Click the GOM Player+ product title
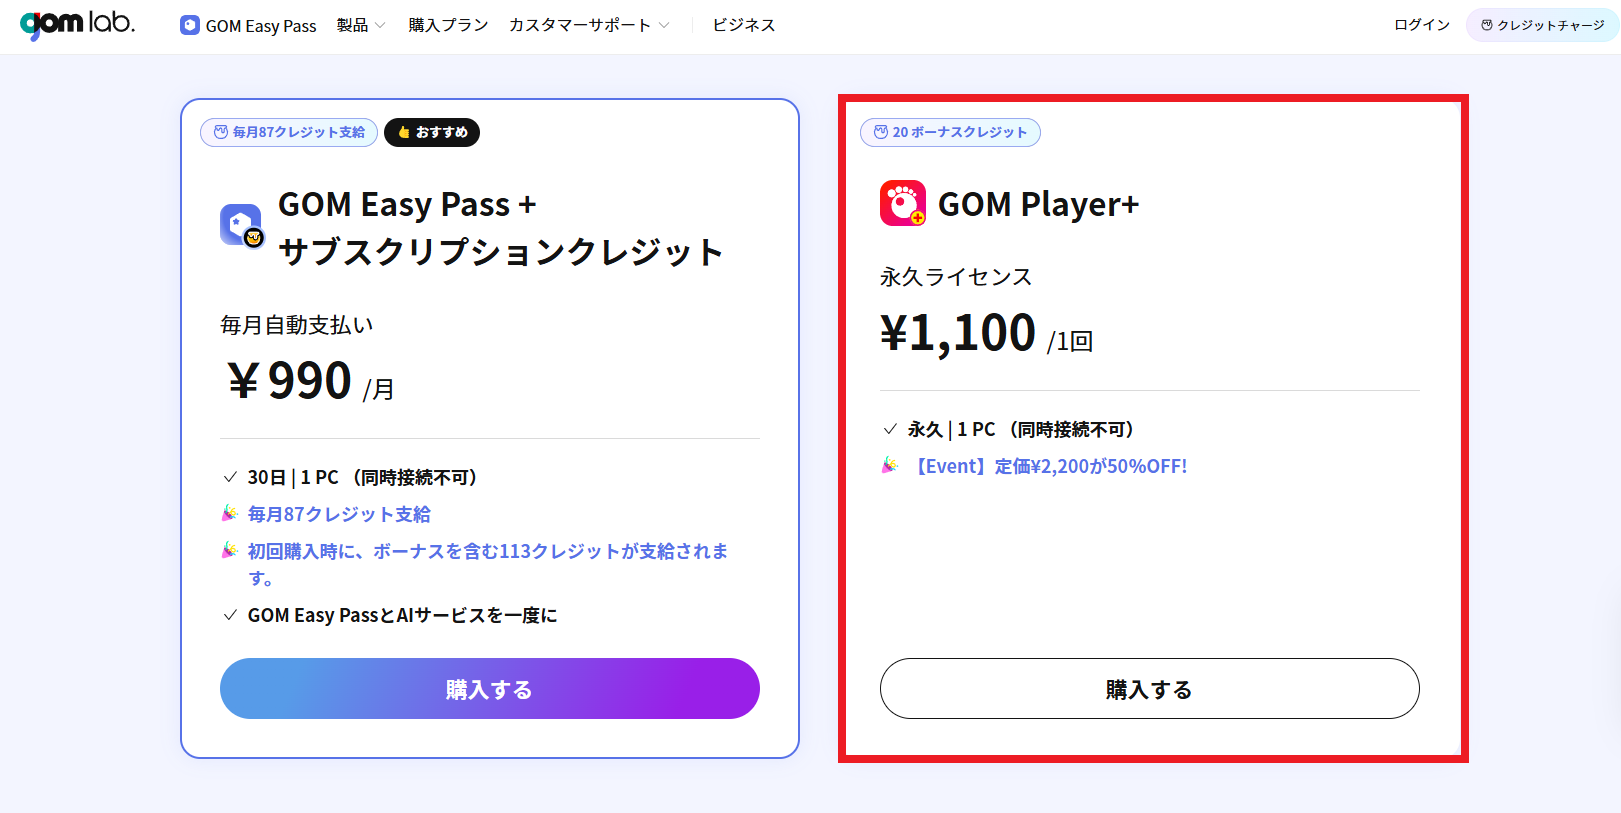Image resolution: width=1621 pixels, height=813 pixels. pos(1038,204)
